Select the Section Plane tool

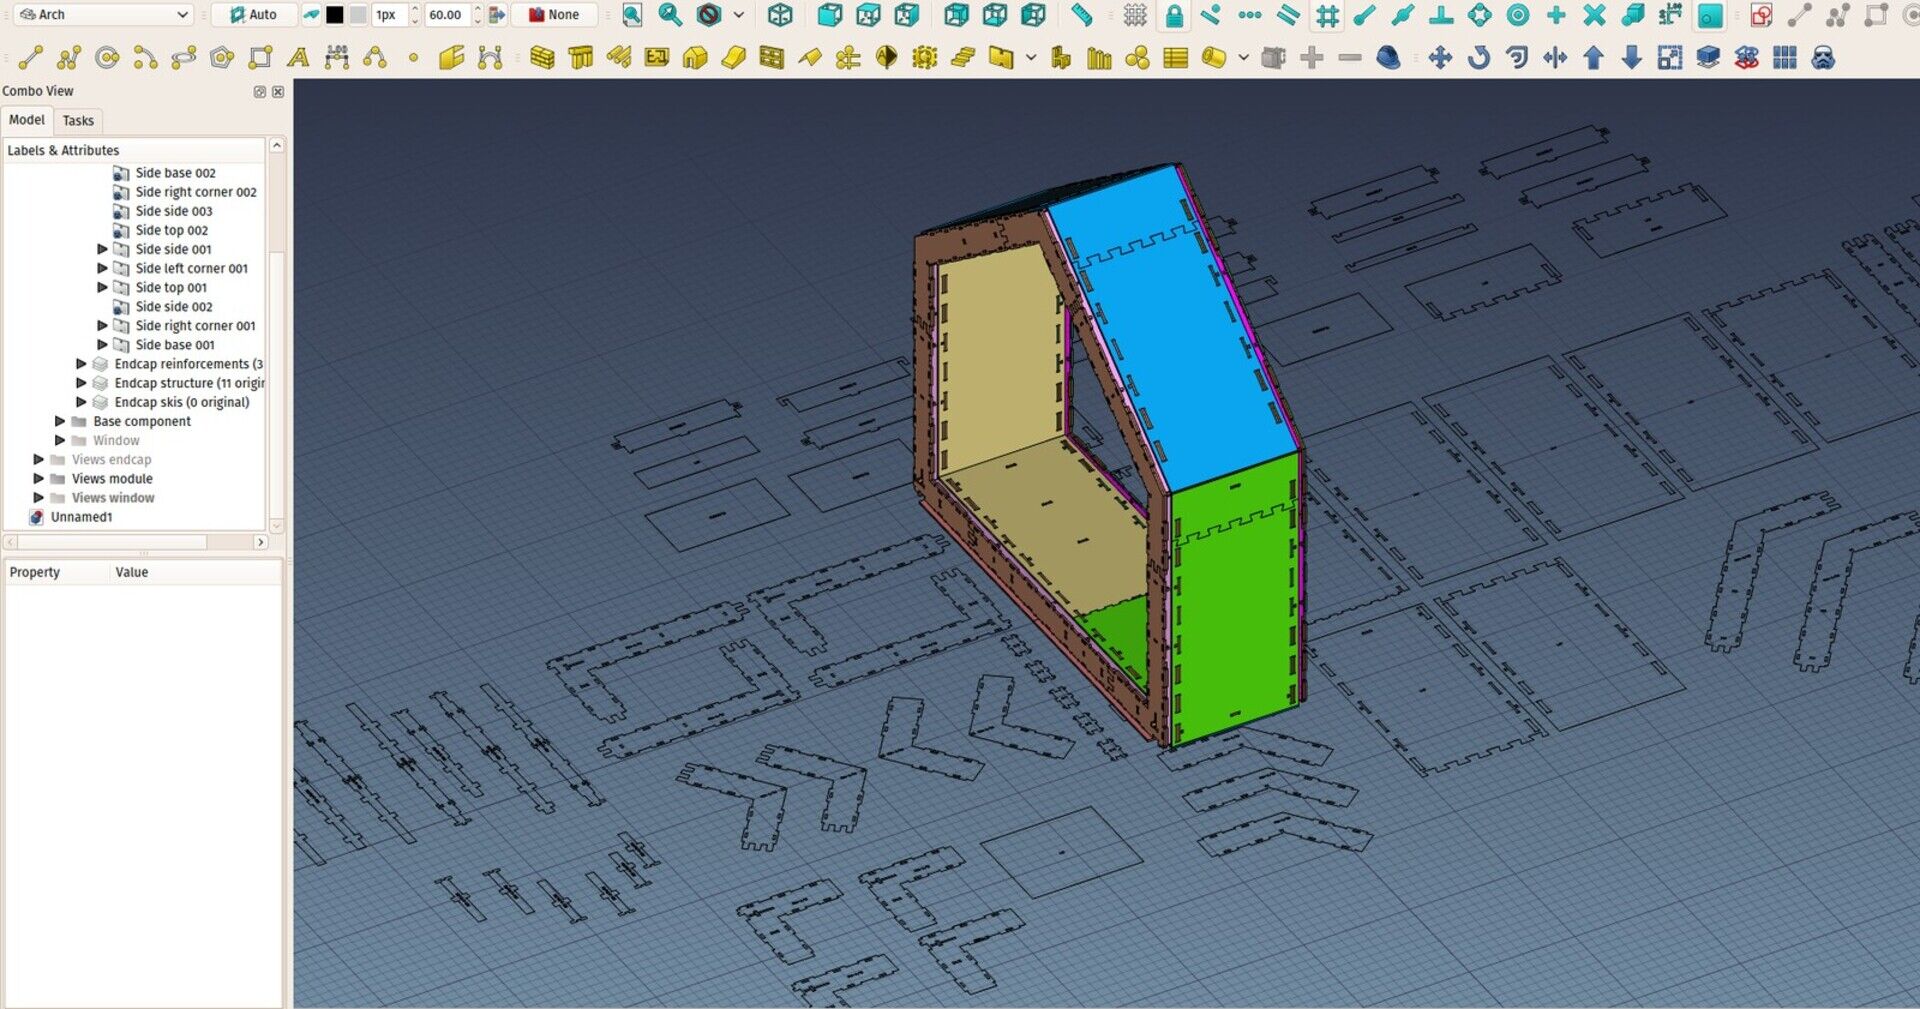click(x=886, y=58)
